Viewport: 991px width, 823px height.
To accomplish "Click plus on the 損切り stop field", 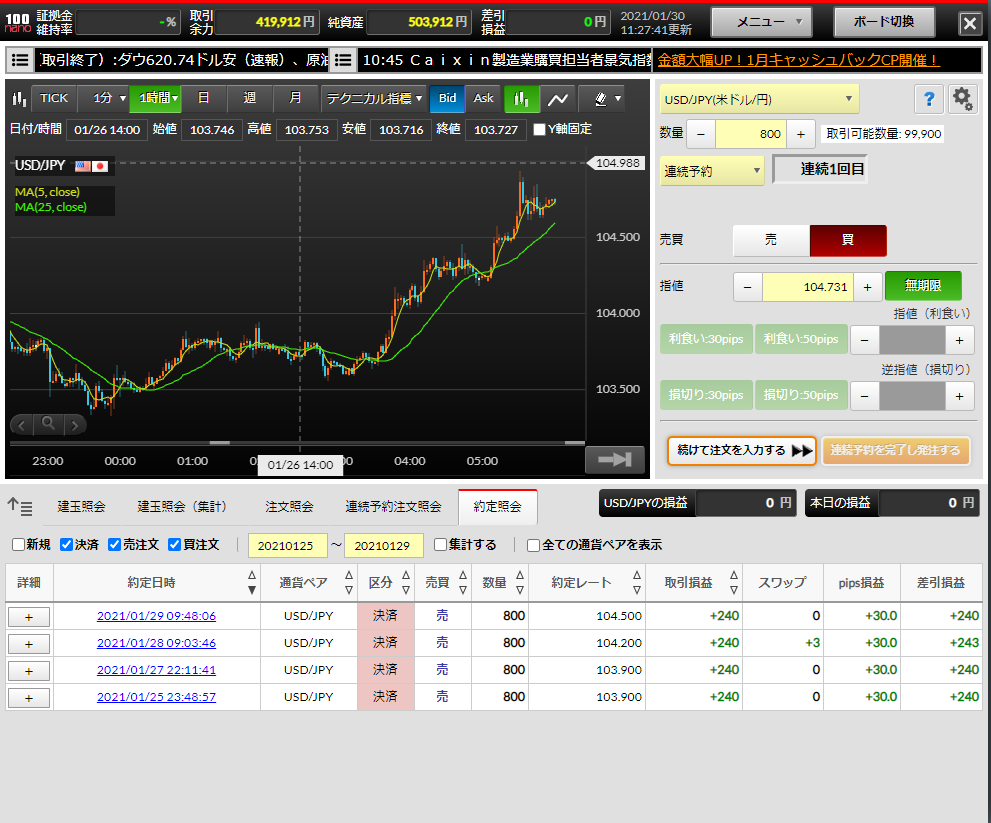I will coord(959,396).
